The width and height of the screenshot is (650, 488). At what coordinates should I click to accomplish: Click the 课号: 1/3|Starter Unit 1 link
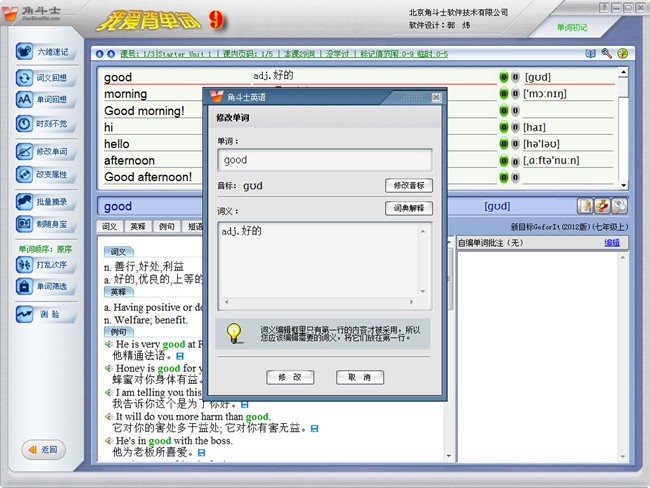tap(166, 54)
